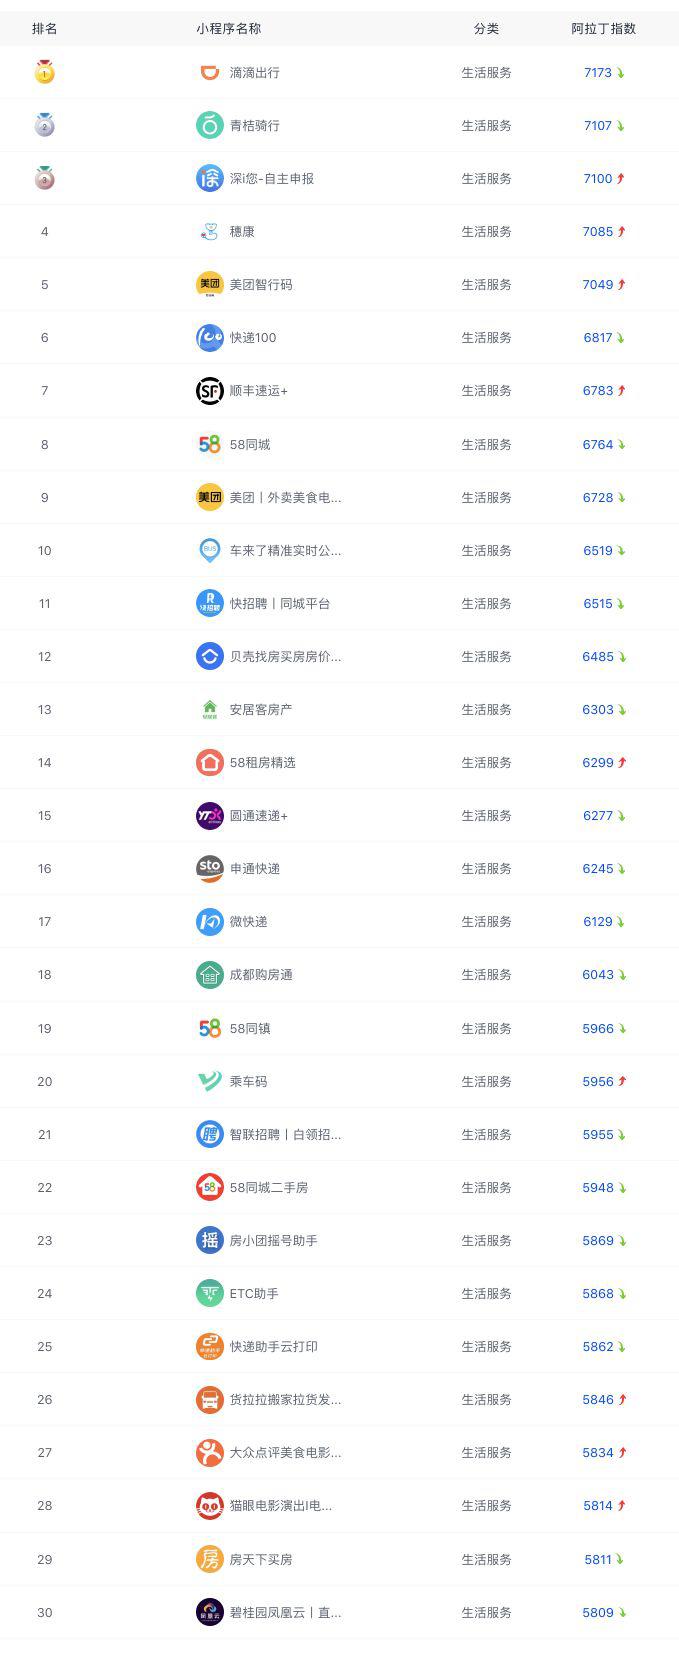Click the 猫眼电影 red cat icon
Screen dimensions: 679x1654
(x=209, y=1506)
